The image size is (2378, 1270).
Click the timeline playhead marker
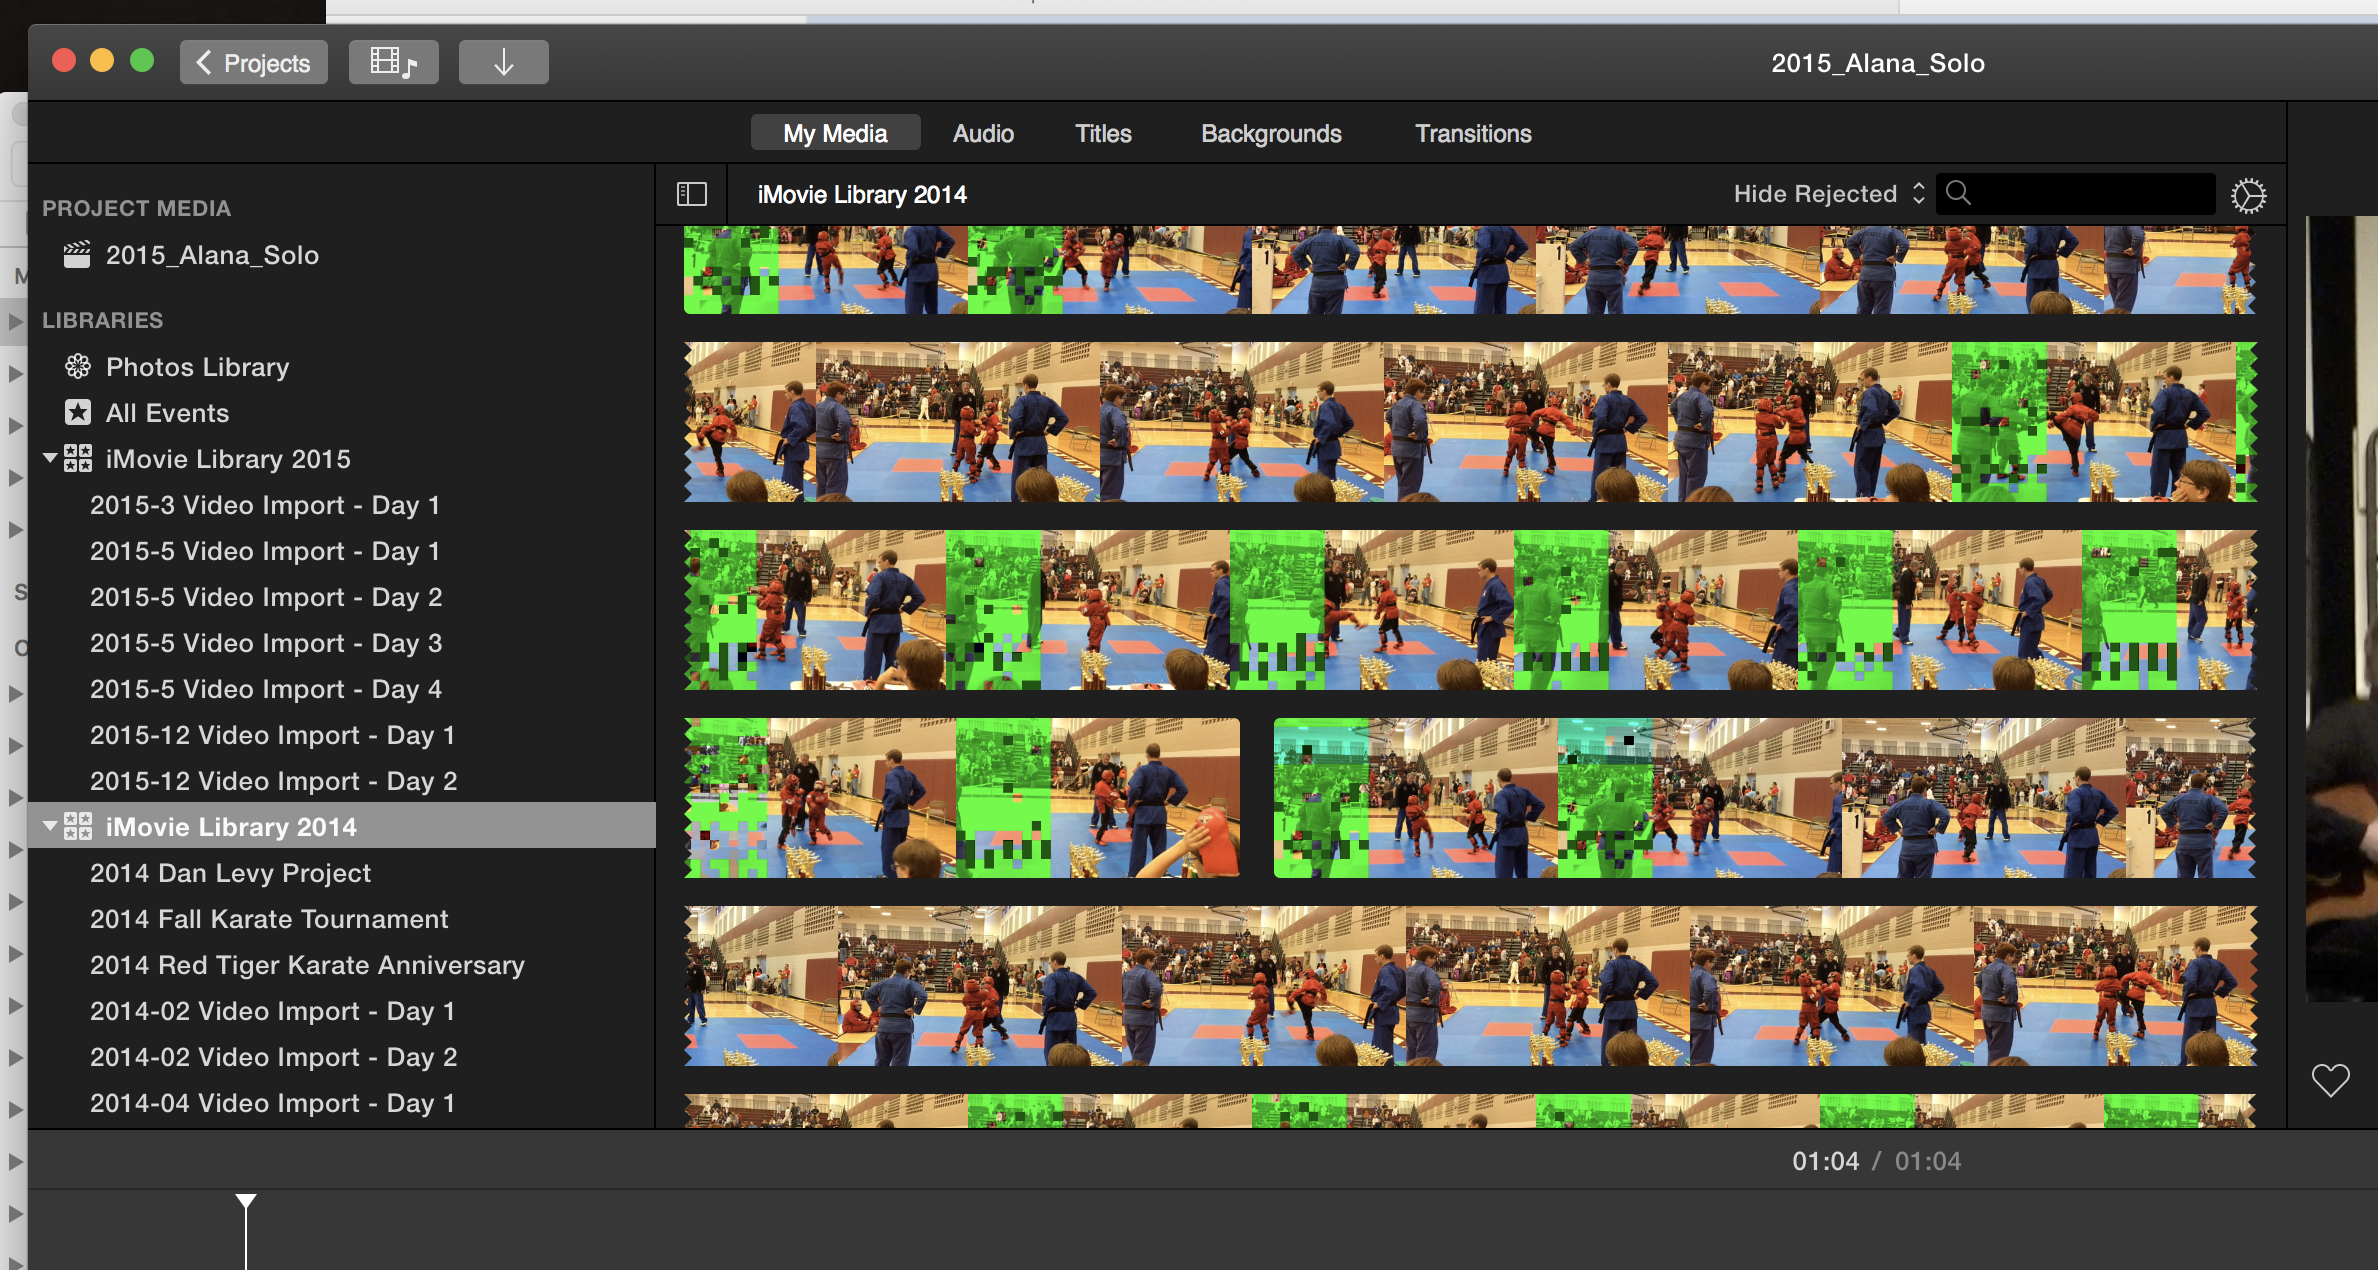[x=245, y=1200]
